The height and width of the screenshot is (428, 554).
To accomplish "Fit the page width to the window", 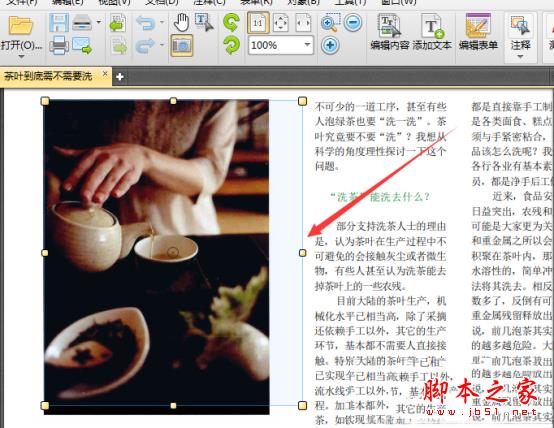I will [x=303, y=23].
